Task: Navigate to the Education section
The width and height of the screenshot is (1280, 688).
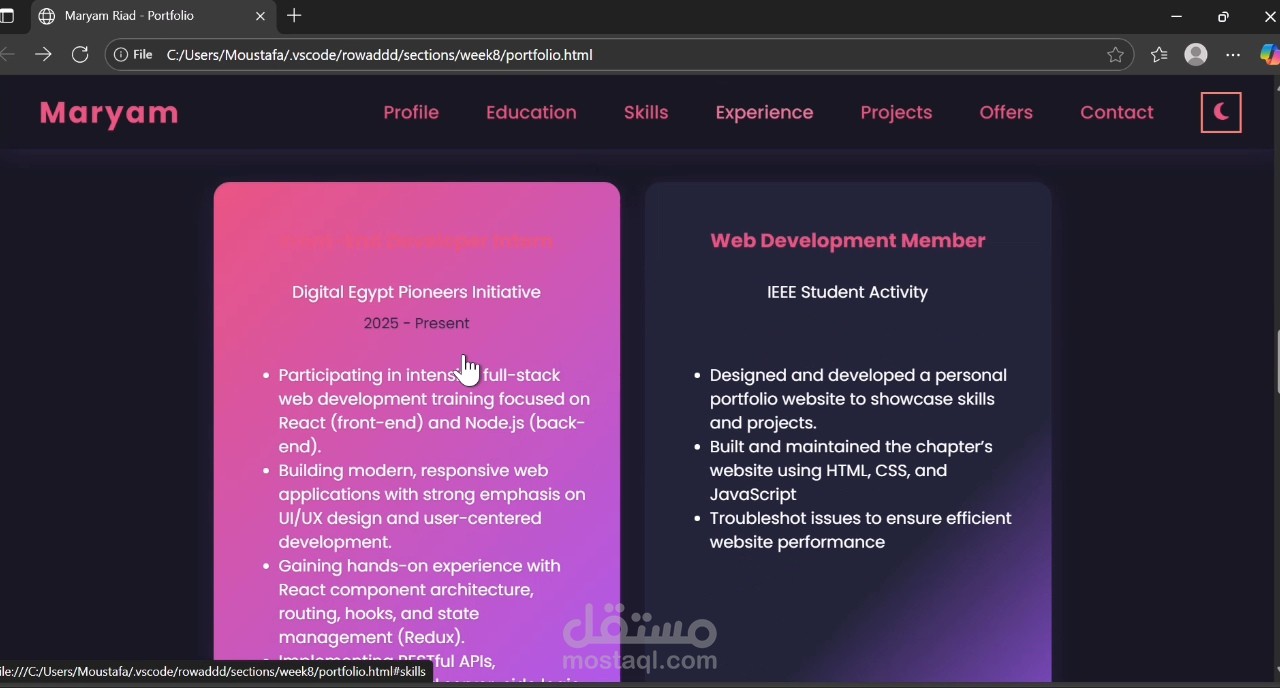Action: [x=531, y=113]
